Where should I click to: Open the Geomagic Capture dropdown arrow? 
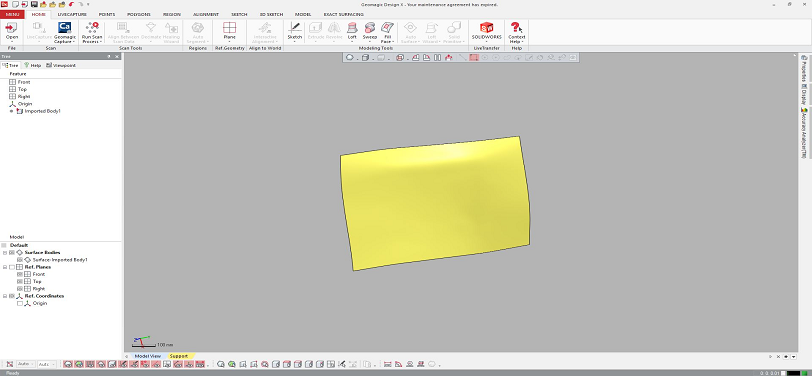point(74,41)
